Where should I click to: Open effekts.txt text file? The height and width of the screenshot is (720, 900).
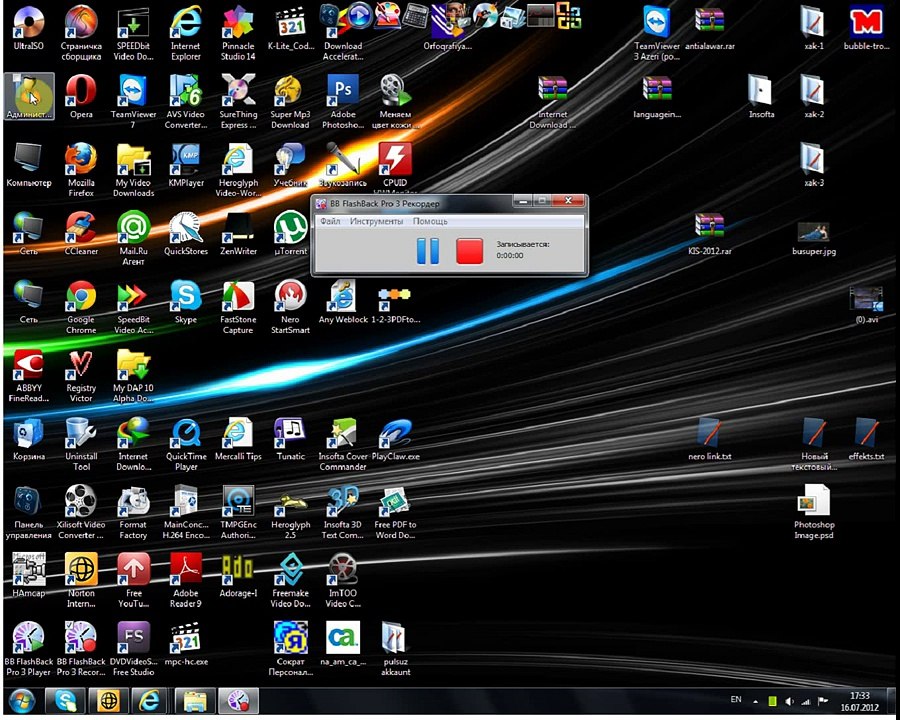coord(866,438)
